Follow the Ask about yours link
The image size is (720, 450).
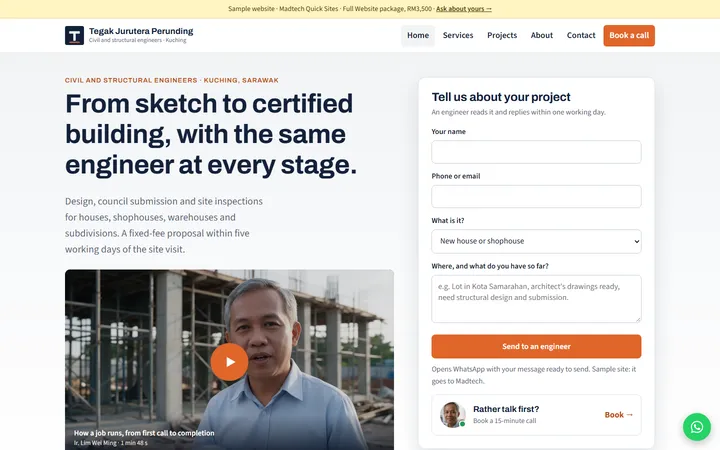point(464,9)
